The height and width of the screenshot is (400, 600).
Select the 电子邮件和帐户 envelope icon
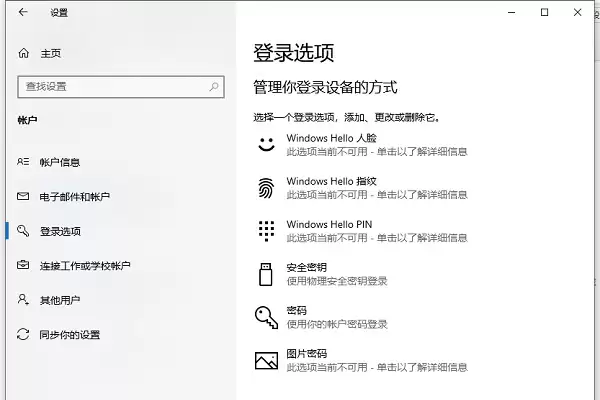click(23, 196)
